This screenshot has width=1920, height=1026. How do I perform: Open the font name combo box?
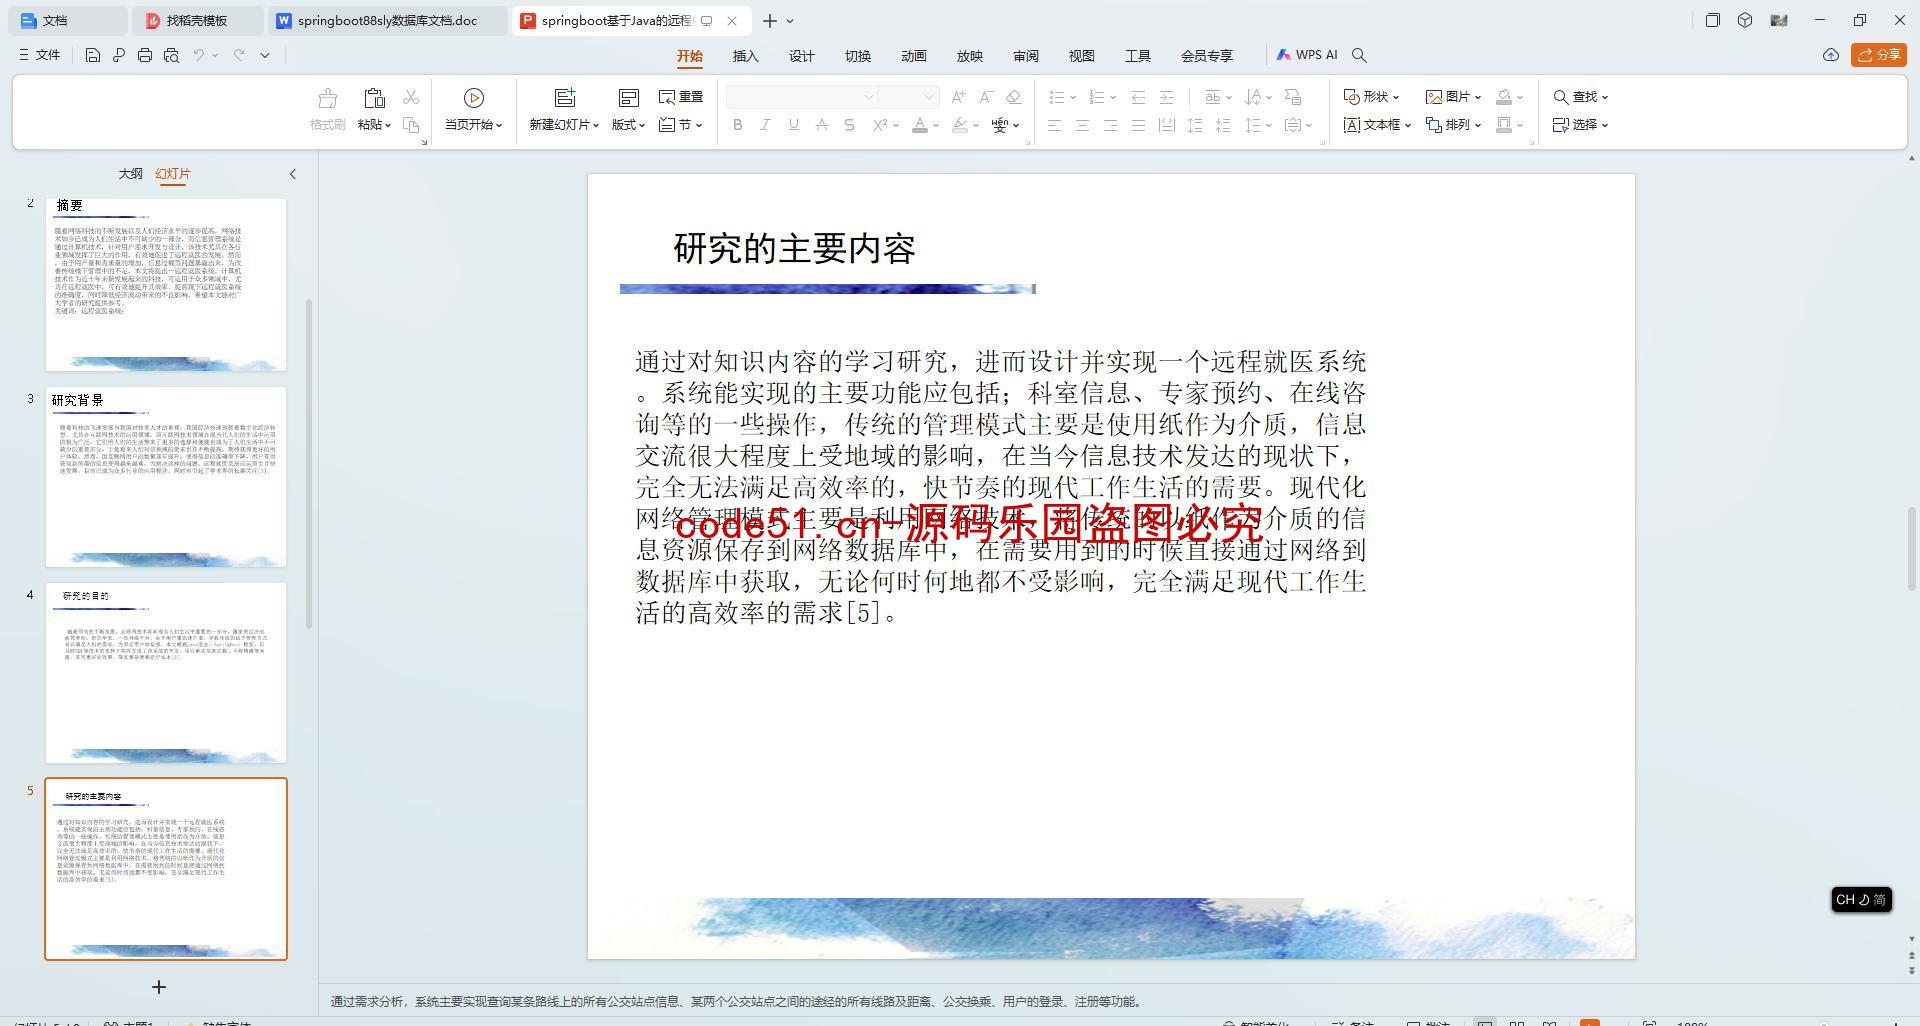click(x=802, y=97)
